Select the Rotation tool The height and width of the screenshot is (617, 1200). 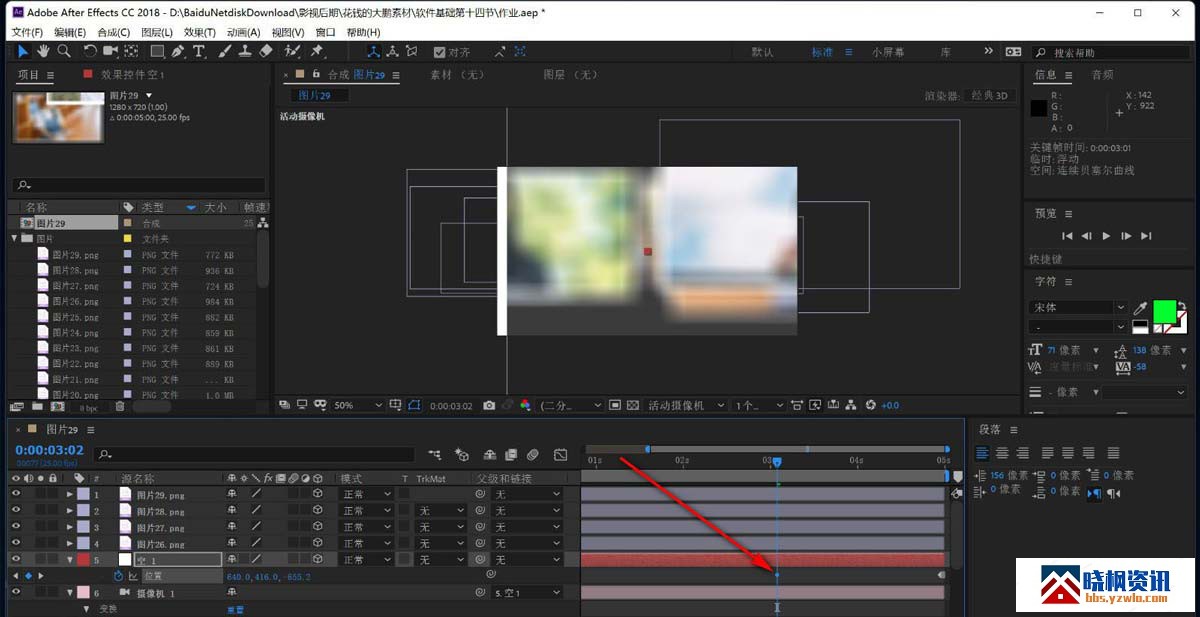tap(90, 52)
